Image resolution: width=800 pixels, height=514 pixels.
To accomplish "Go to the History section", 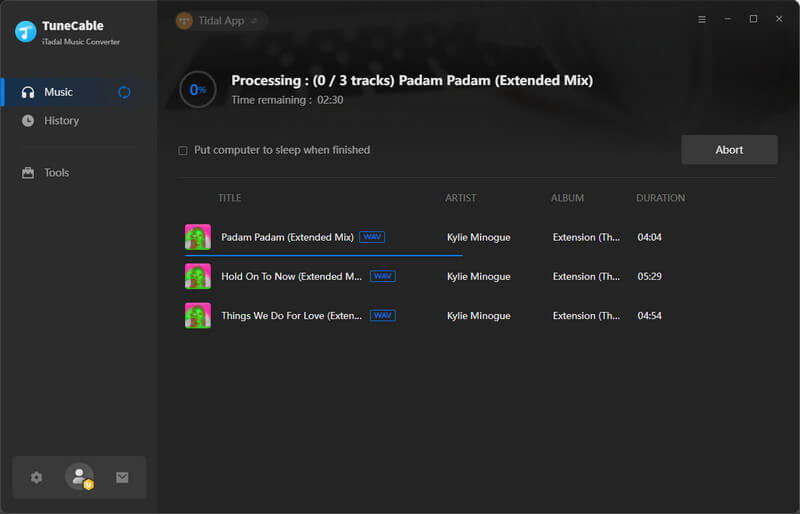I will pos(61,121).
